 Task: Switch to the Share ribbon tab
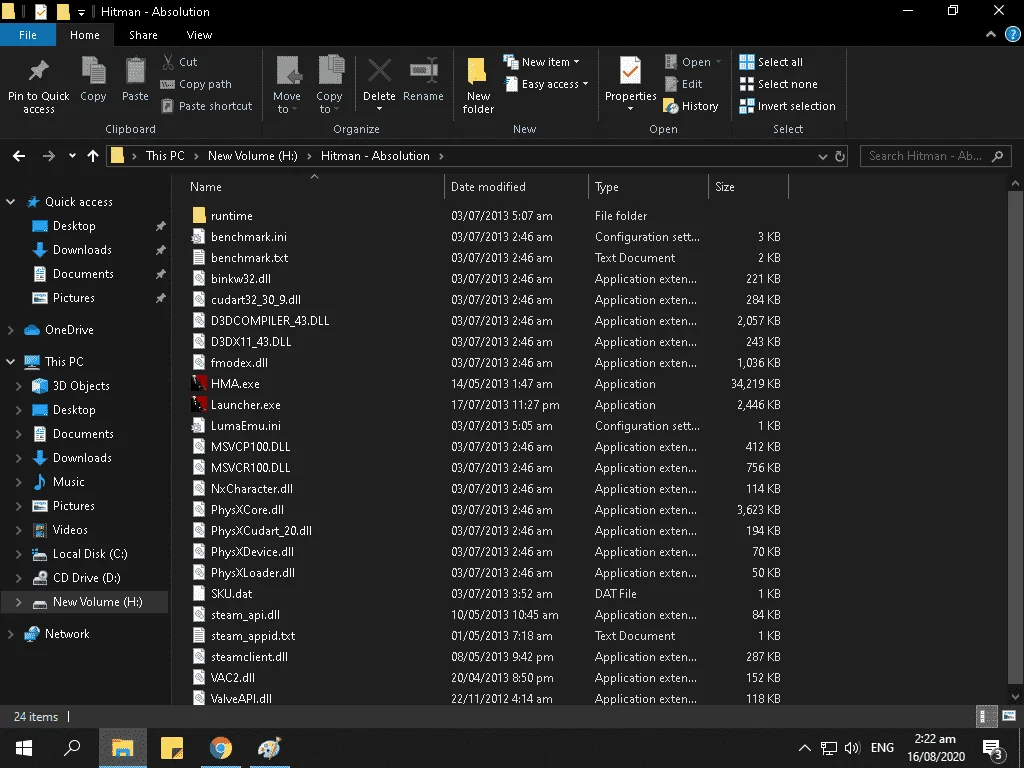143,35
